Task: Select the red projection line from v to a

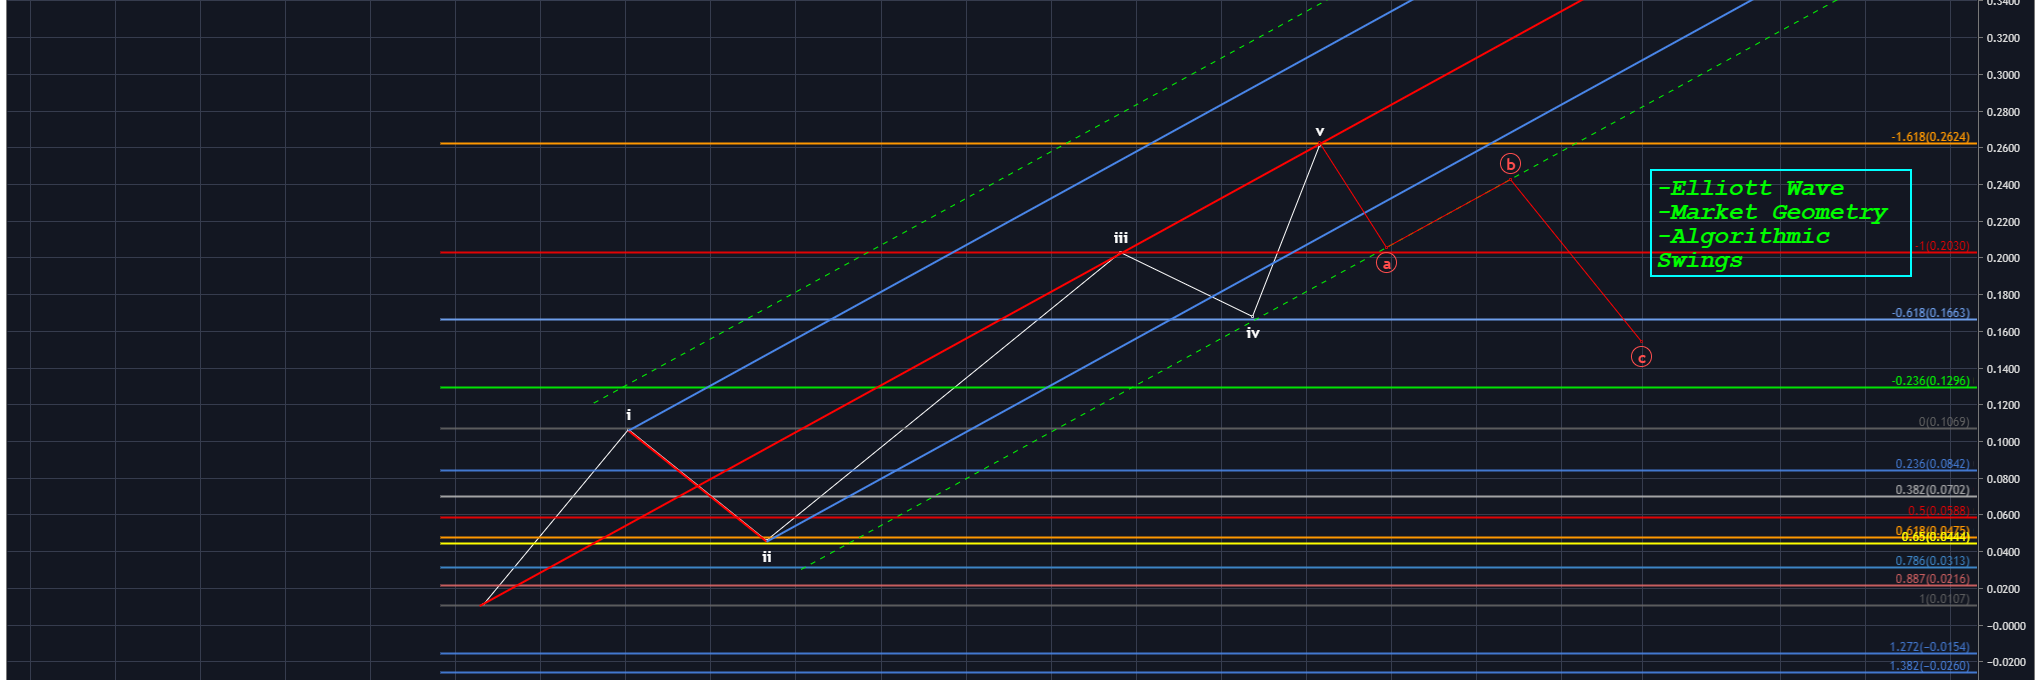Action: tap(1353, 196)
